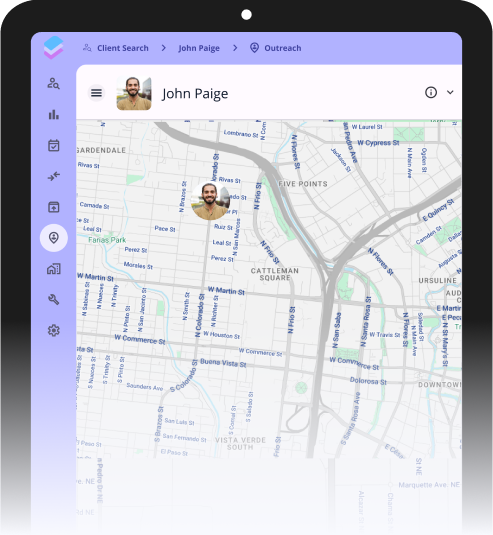Click John Paige's header profile photo
Image resolution: width=493 pixels, height=535 pixels.
click(x=134, y=93)
